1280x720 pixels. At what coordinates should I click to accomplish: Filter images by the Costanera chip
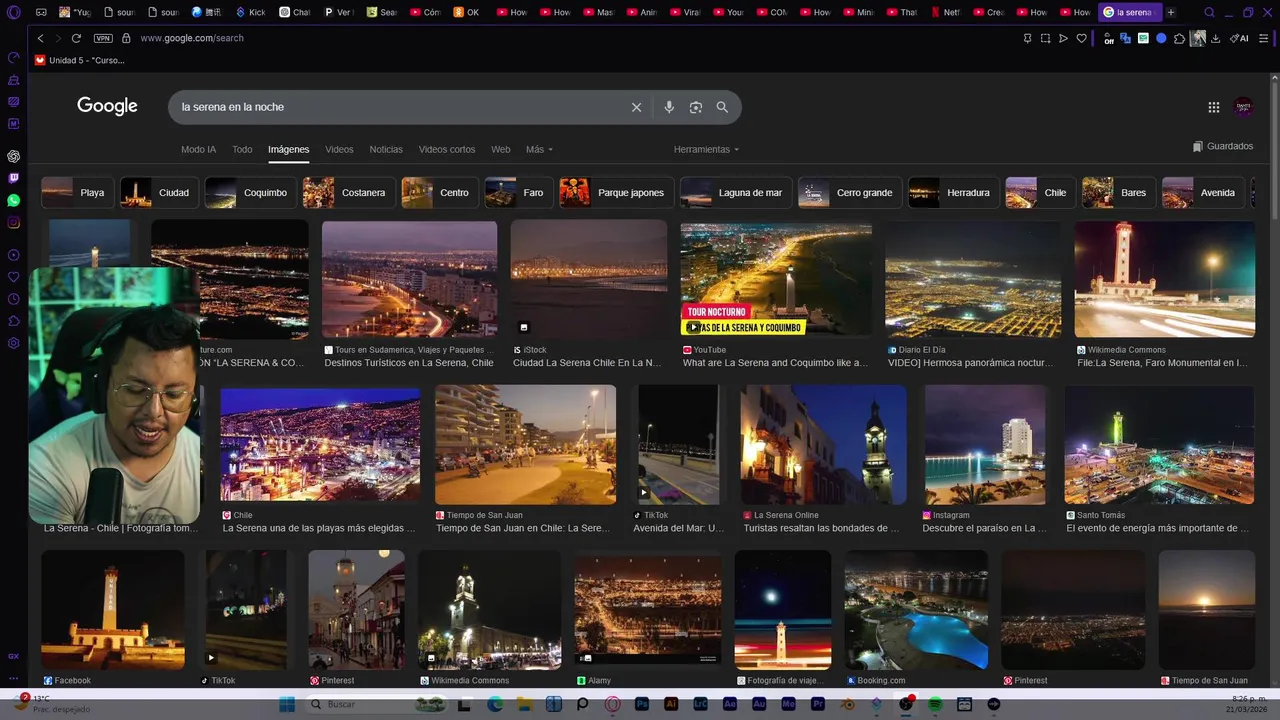(x=348, y=192)
